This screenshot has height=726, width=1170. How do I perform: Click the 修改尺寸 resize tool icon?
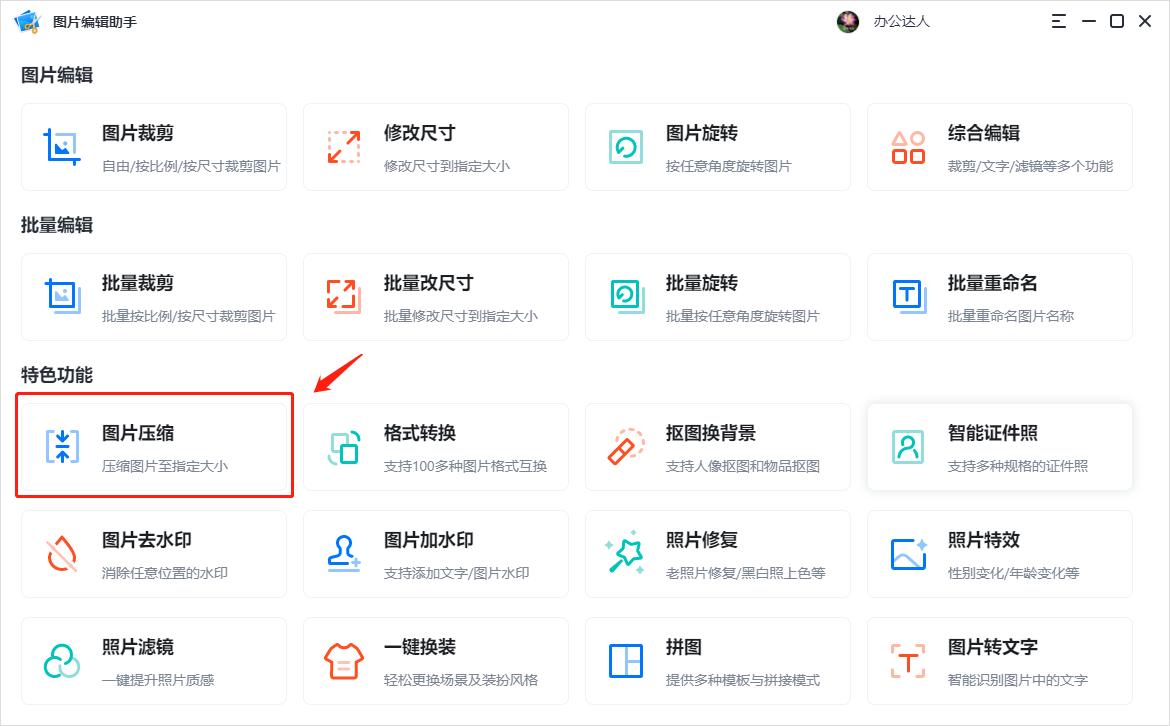pyautogui.click(x=343, y=145)
